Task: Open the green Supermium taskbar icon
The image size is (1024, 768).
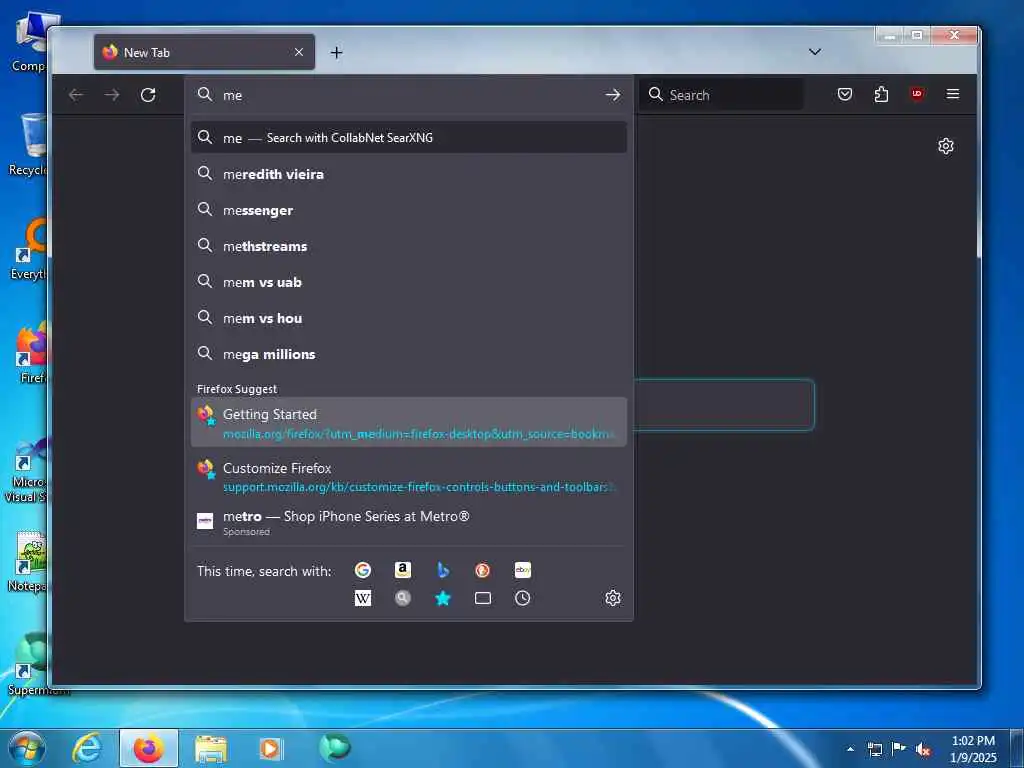Action: [x=334, y=748]
